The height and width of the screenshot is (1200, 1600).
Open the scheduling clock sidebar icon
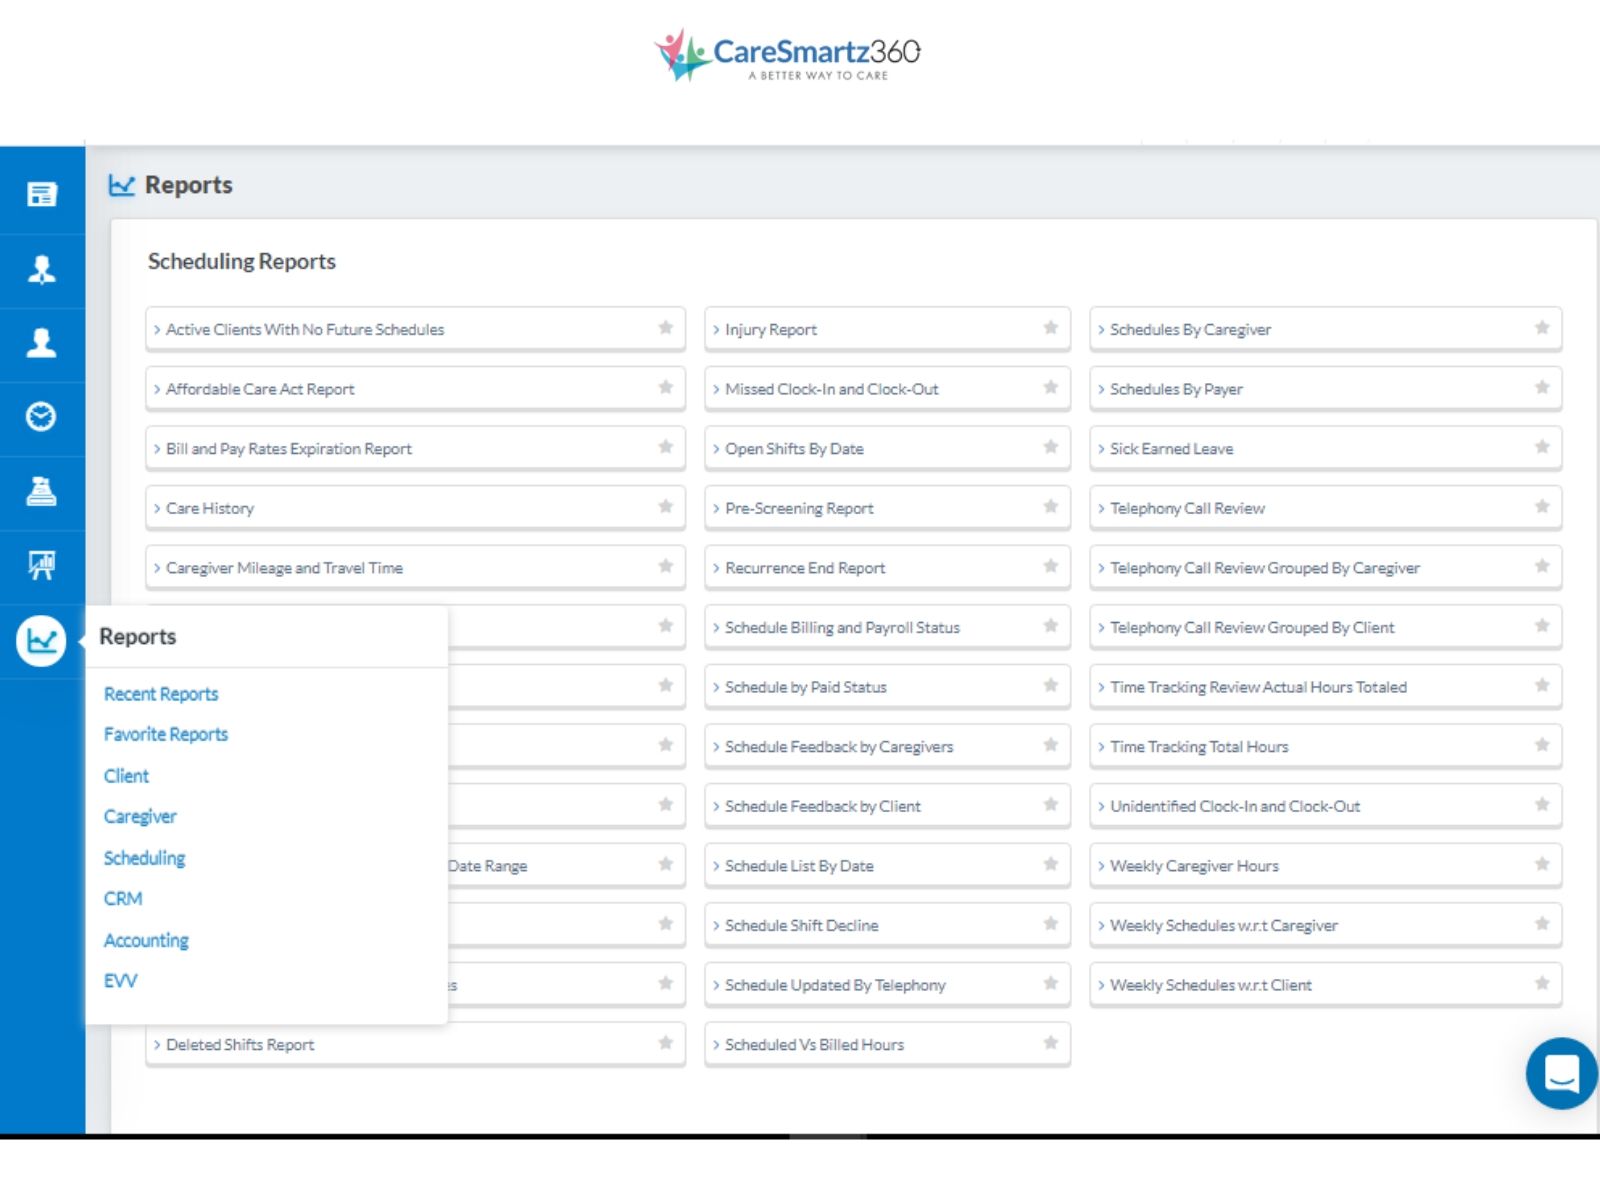(x=42, y=416)
